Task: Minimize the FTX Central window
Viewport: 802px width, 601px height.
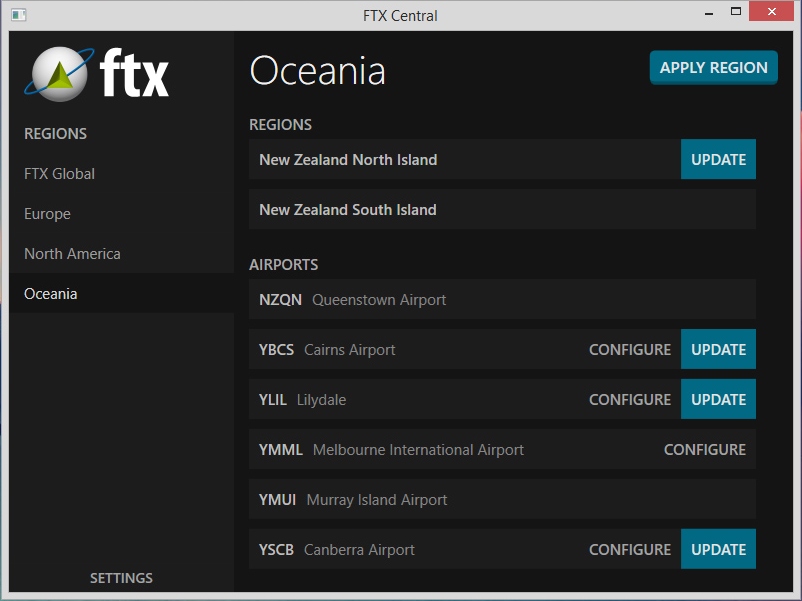Action: pyautogui.click(x=709, y=13)
